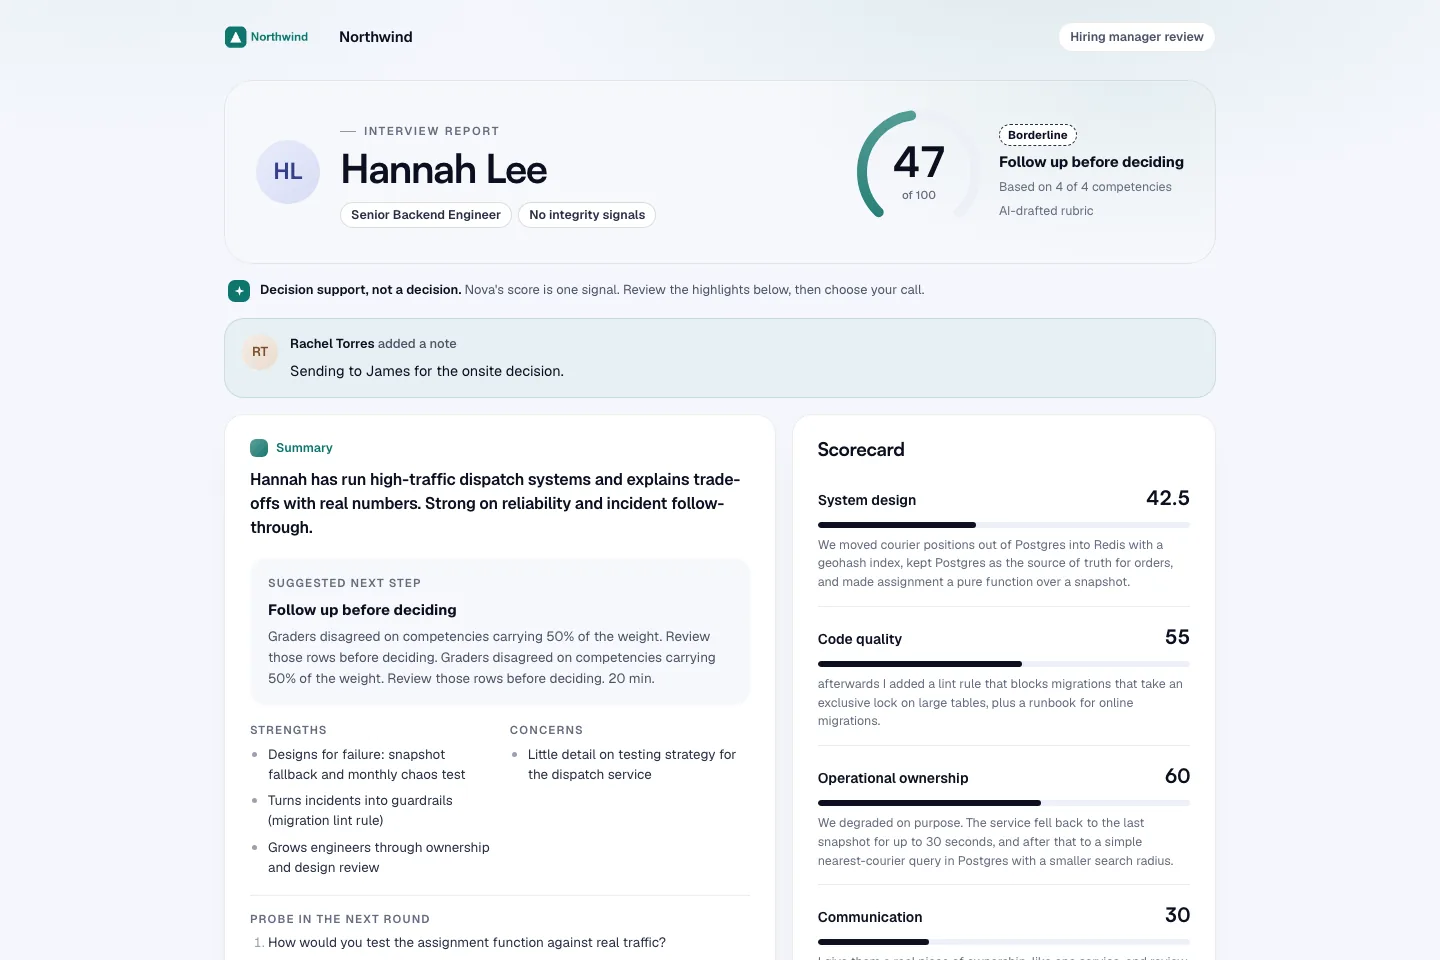The image size is (1440, 960).
Task: Click the green plus decision support icon
Action: pos(239,291)
